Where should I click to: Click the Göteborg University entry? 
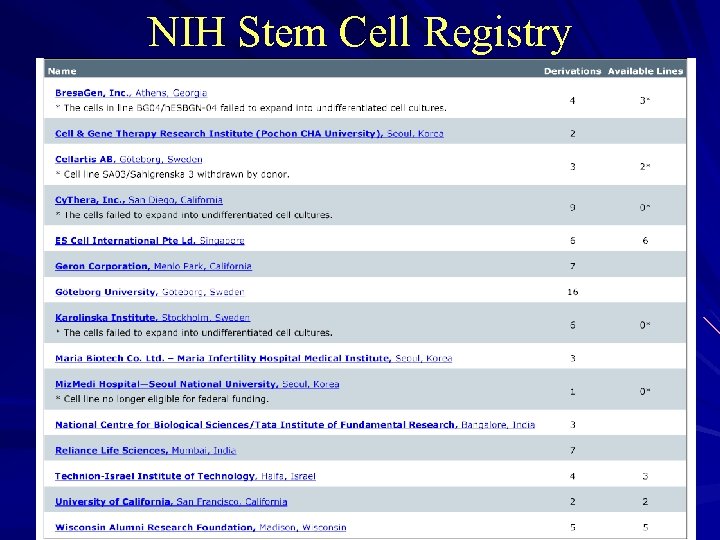coord(150,292)
